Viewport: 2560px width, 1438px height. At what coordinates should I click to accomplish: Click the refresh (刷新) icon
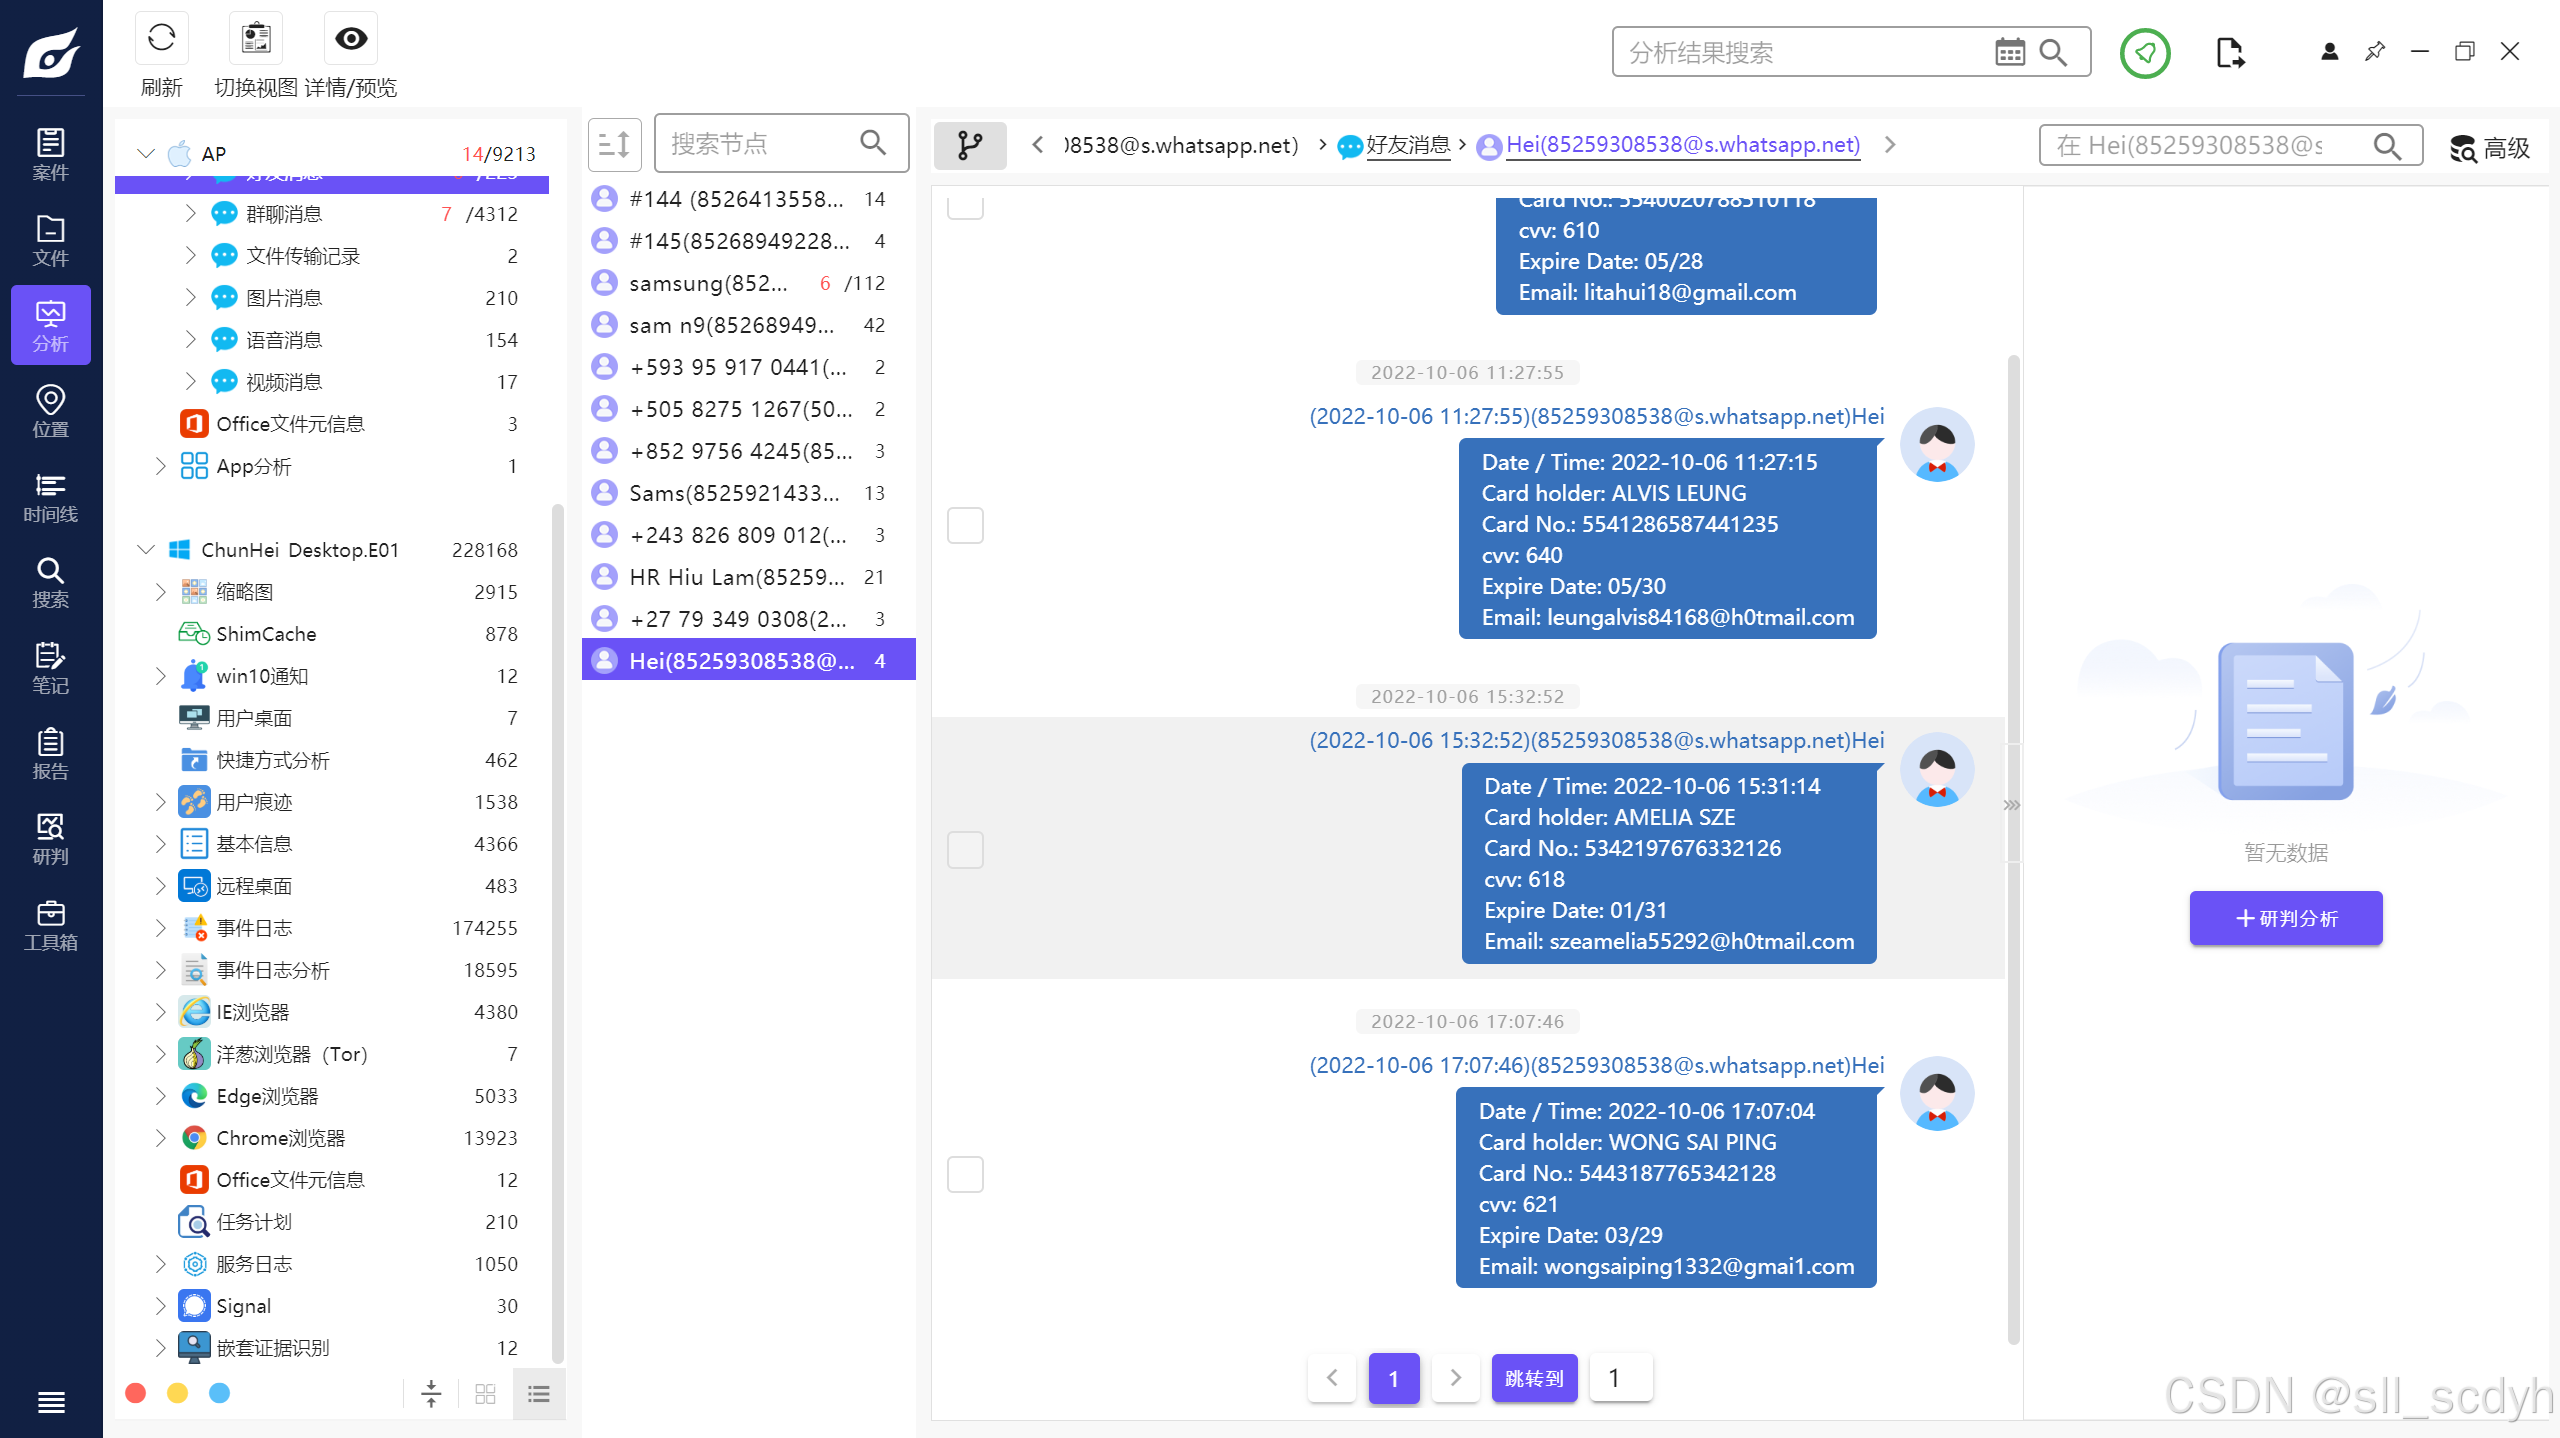click(x=161, y=39)
